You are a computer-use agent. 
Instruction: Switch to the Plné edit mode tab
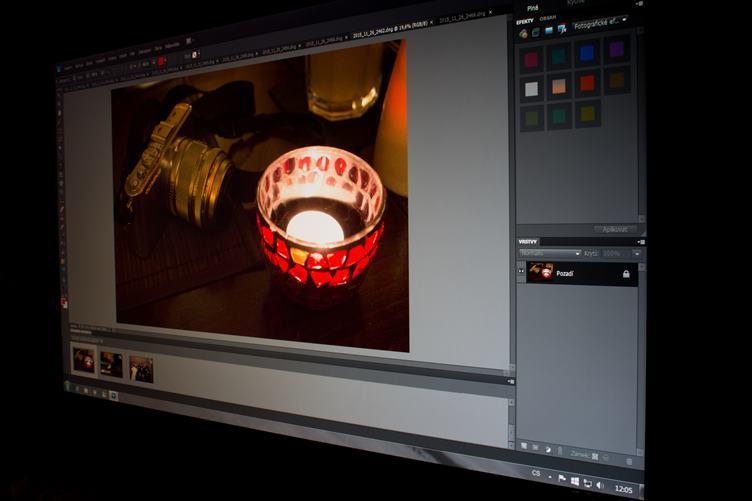[x=533, y=8]
